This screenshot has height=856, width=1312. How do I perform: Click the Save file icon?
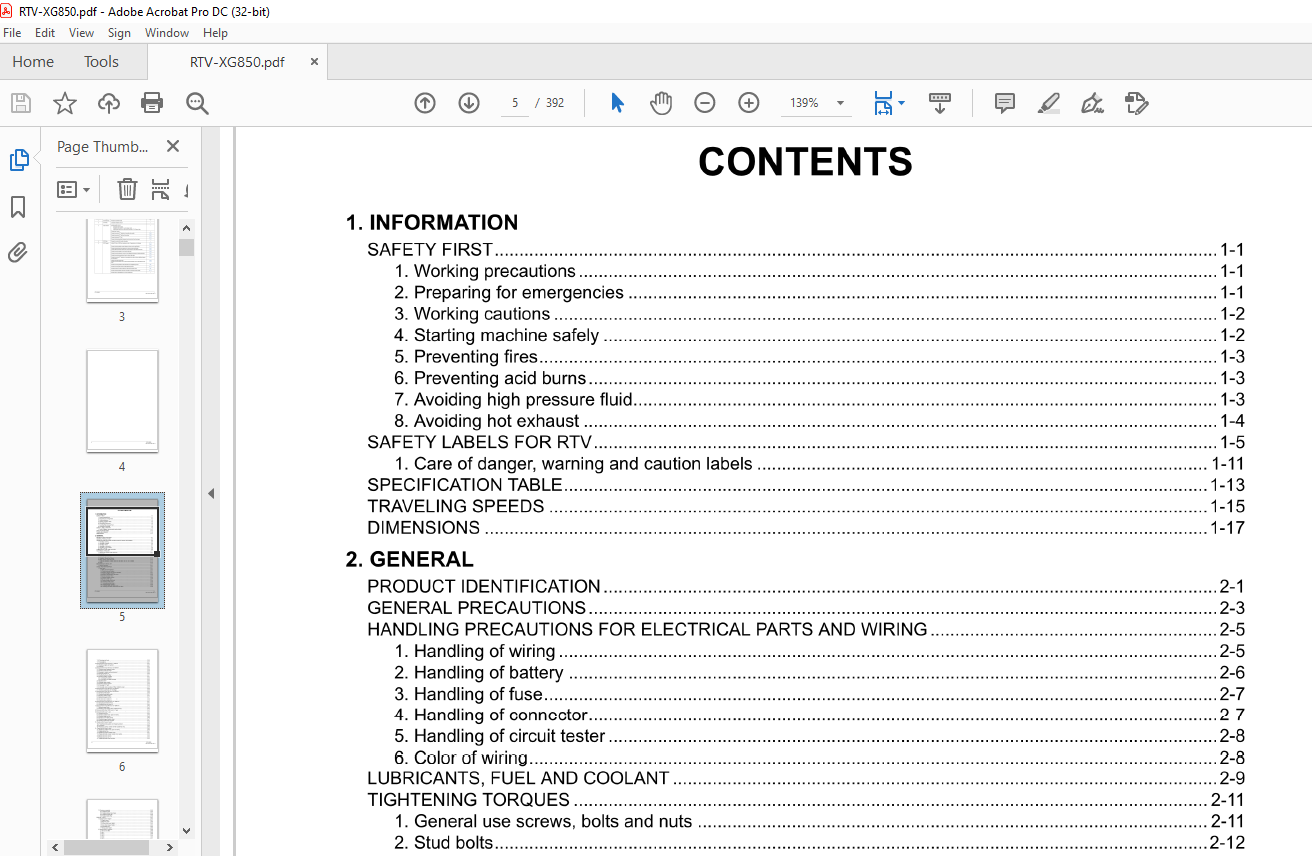coord(21,103)
